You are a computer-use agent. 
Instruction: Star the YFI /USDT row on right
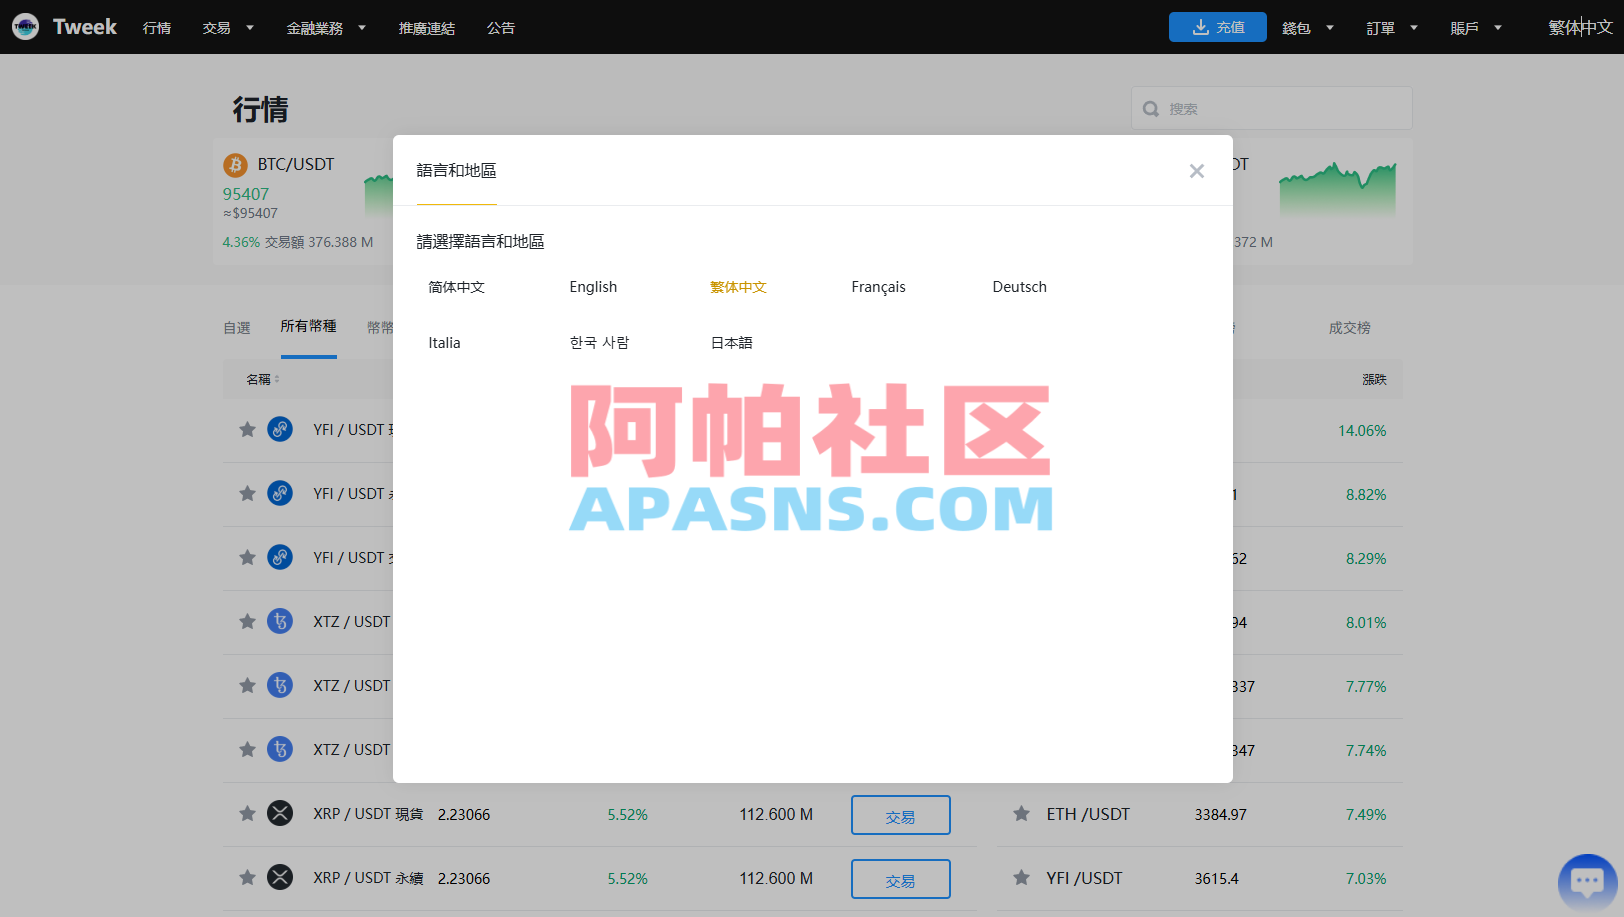[1021, 877]
